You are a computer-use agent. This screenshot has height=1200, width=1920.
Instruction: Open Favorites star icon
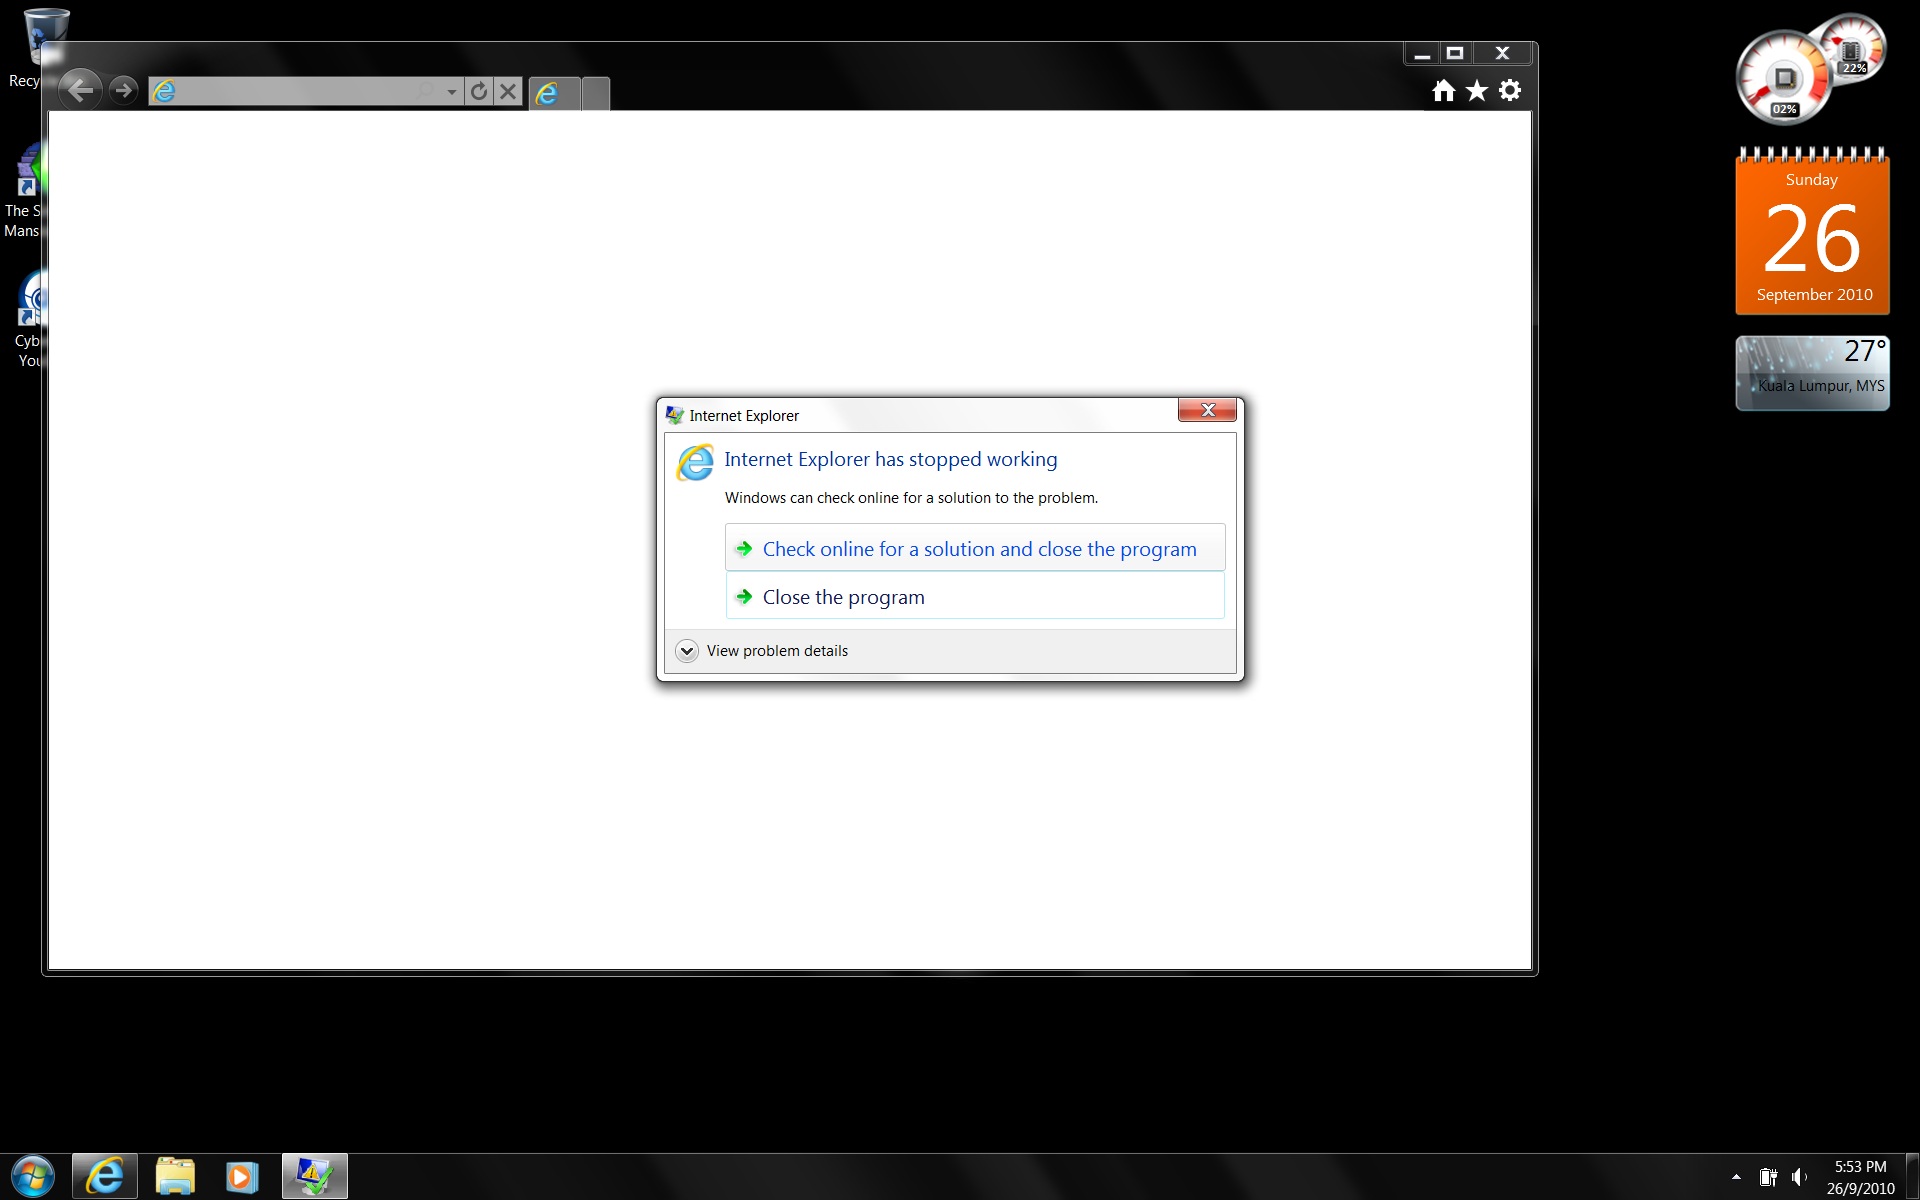point(1477,91)
